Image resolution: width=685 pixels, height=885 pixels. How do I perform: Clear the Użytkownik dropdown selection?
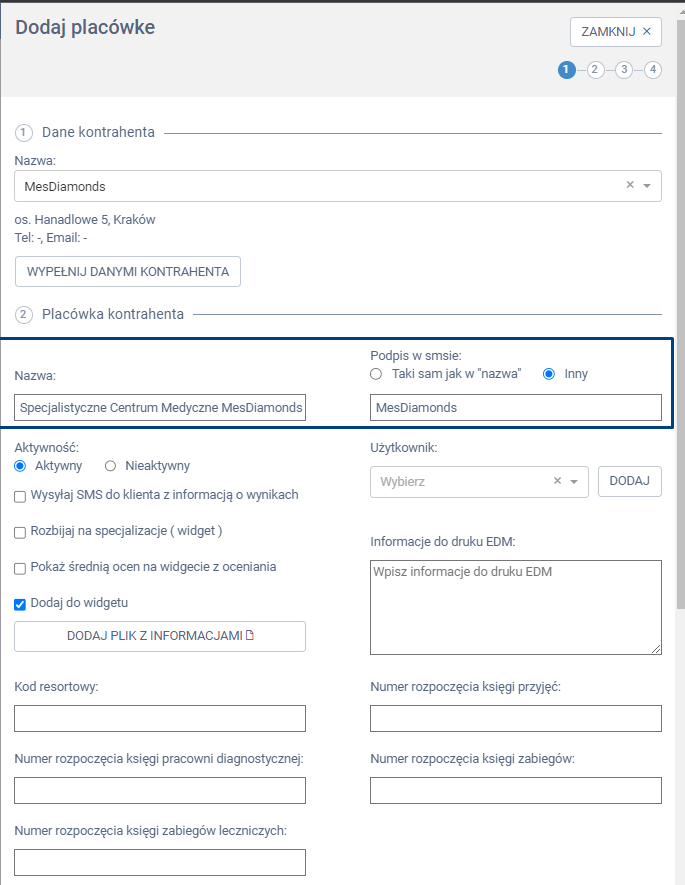tap(558, 481)
